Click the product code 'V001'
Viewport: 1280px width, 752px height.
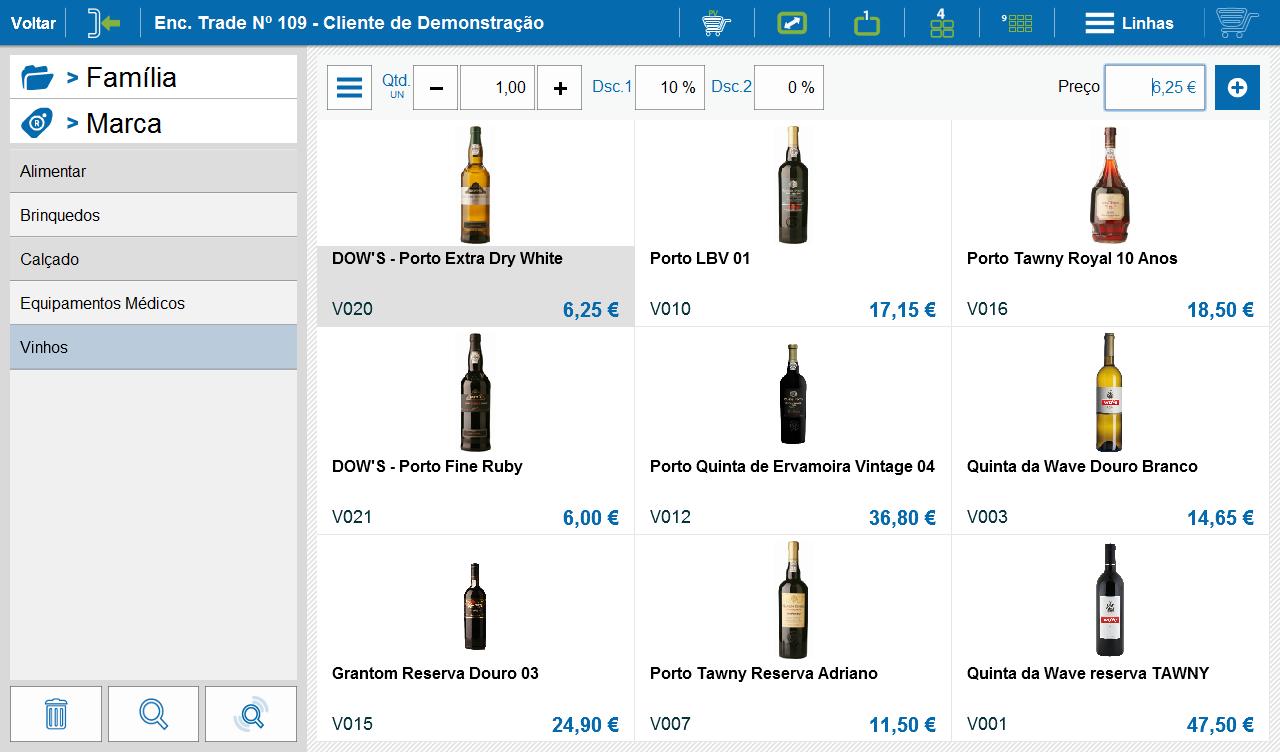987,724
